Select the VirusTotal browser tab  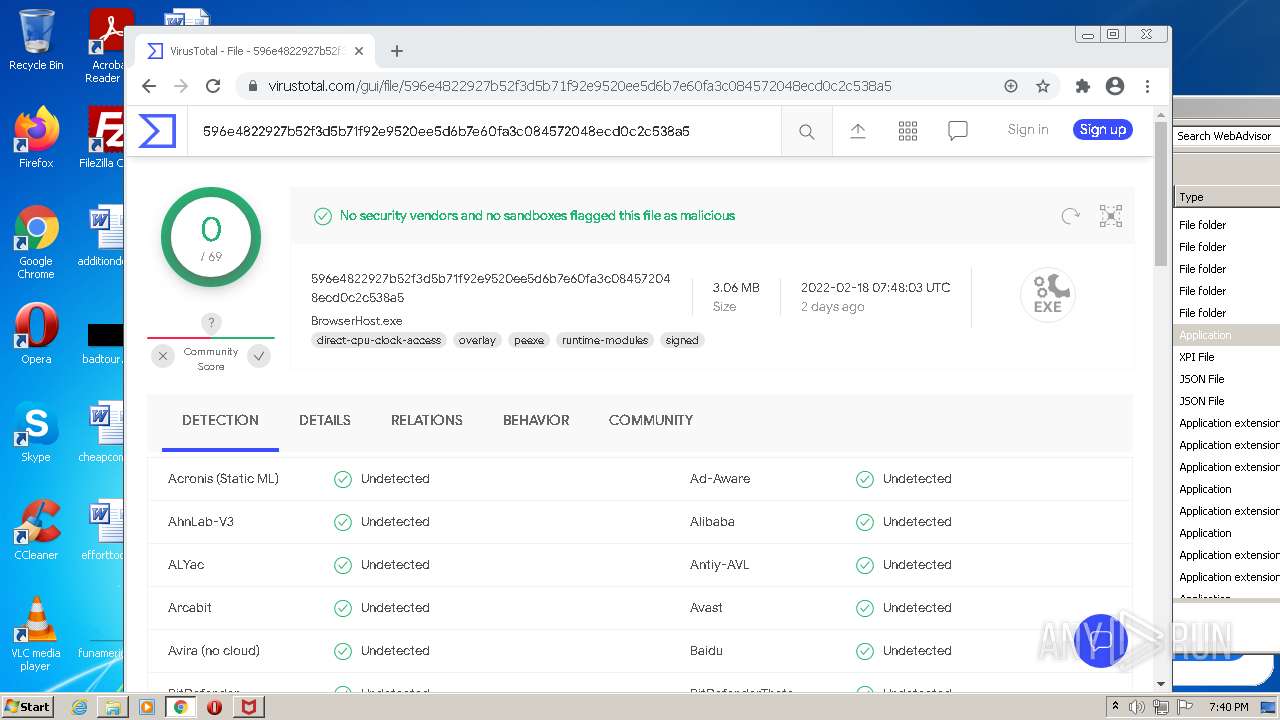(254, 51)
